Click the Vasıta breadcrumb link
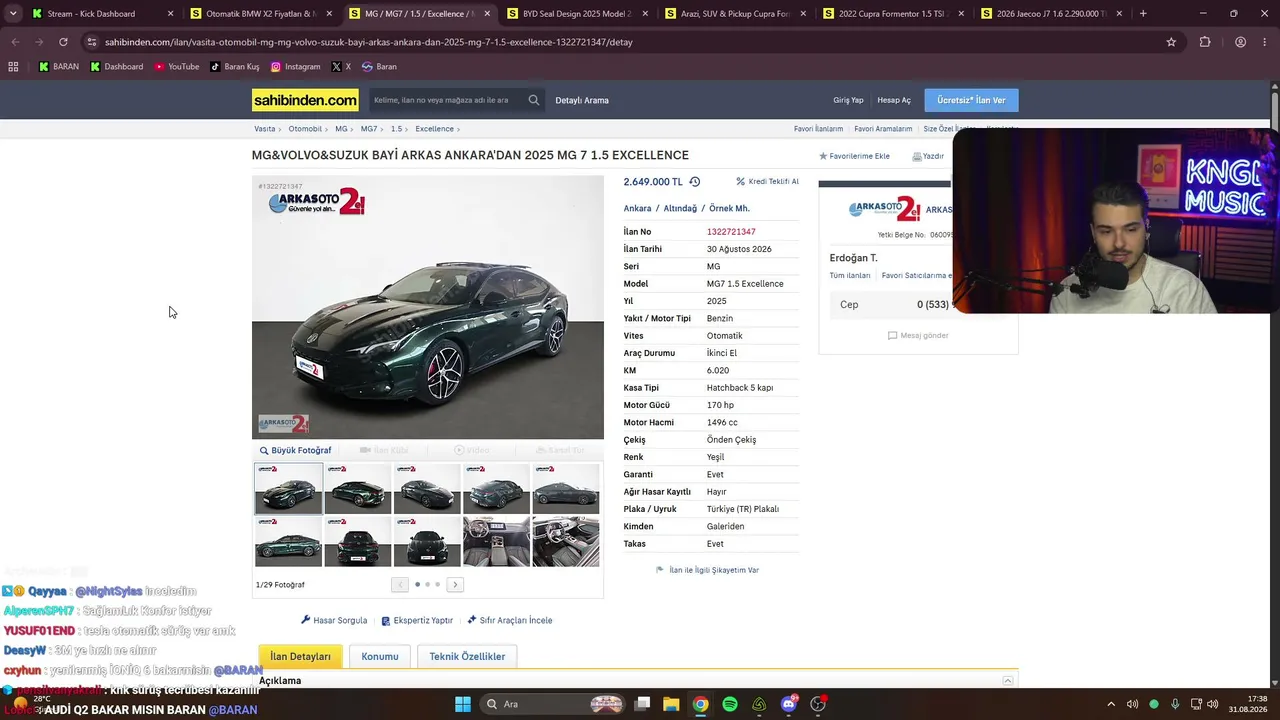 [x=264, y=129]
